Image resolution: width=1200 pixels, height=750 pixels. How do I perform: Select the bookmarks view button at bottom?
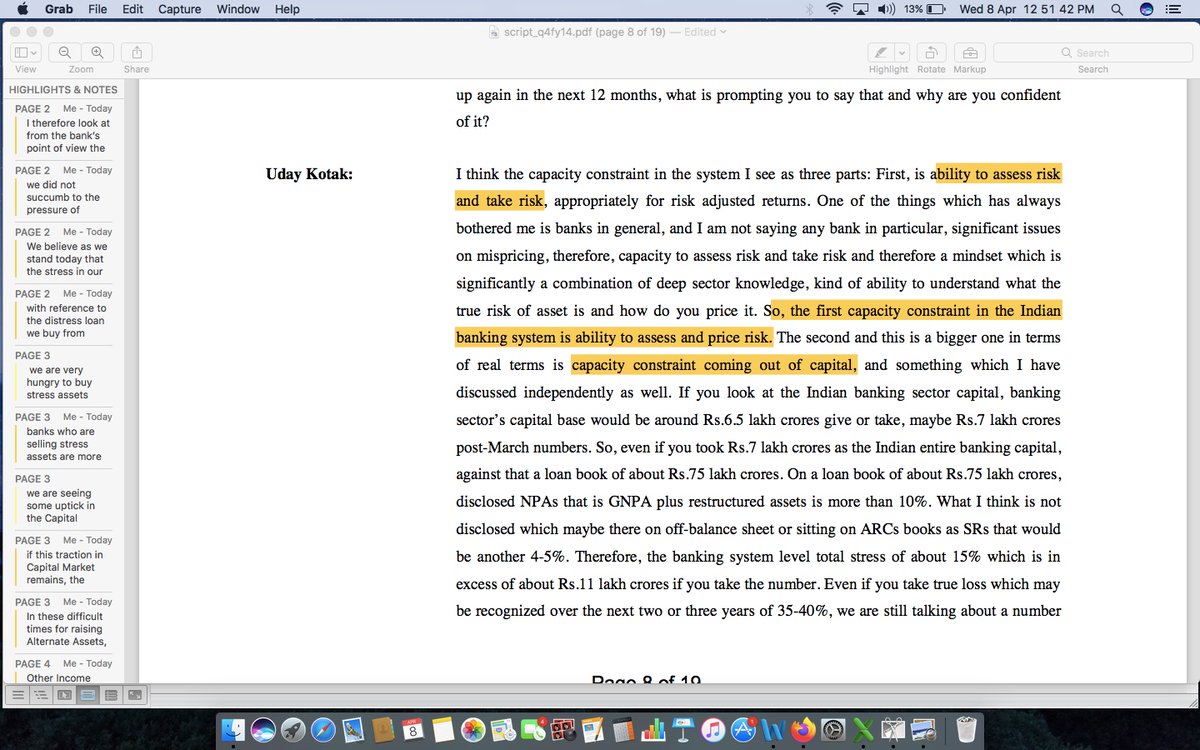[x=111, y=694]
